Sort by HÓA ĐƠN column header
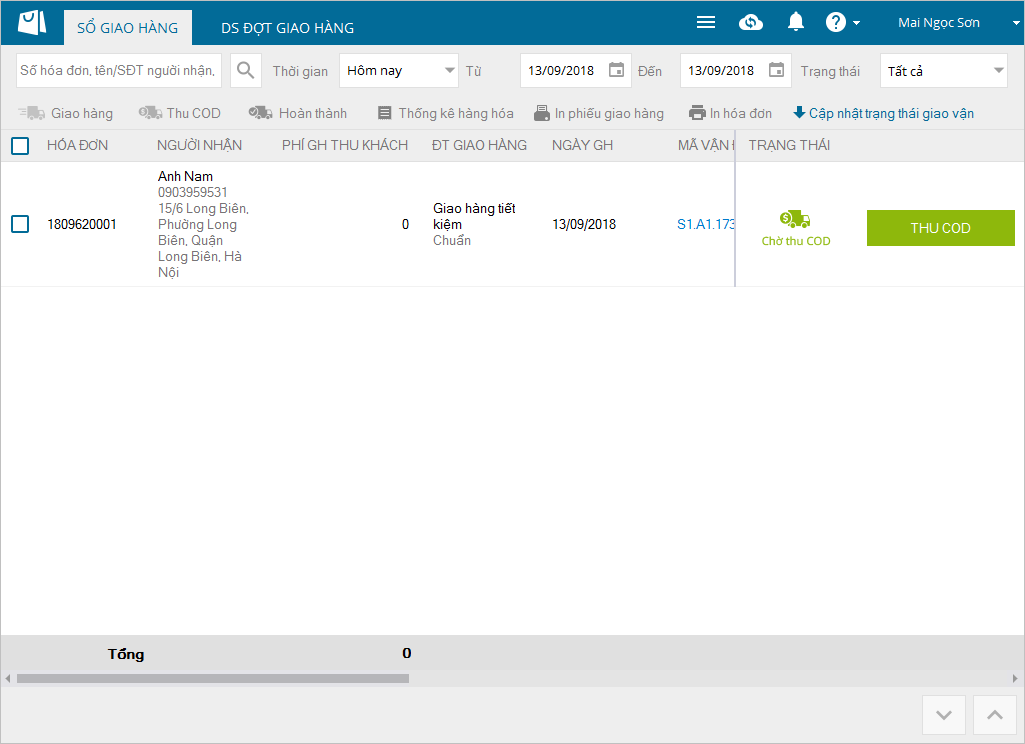1025x744 pixels. coord(78,145)
